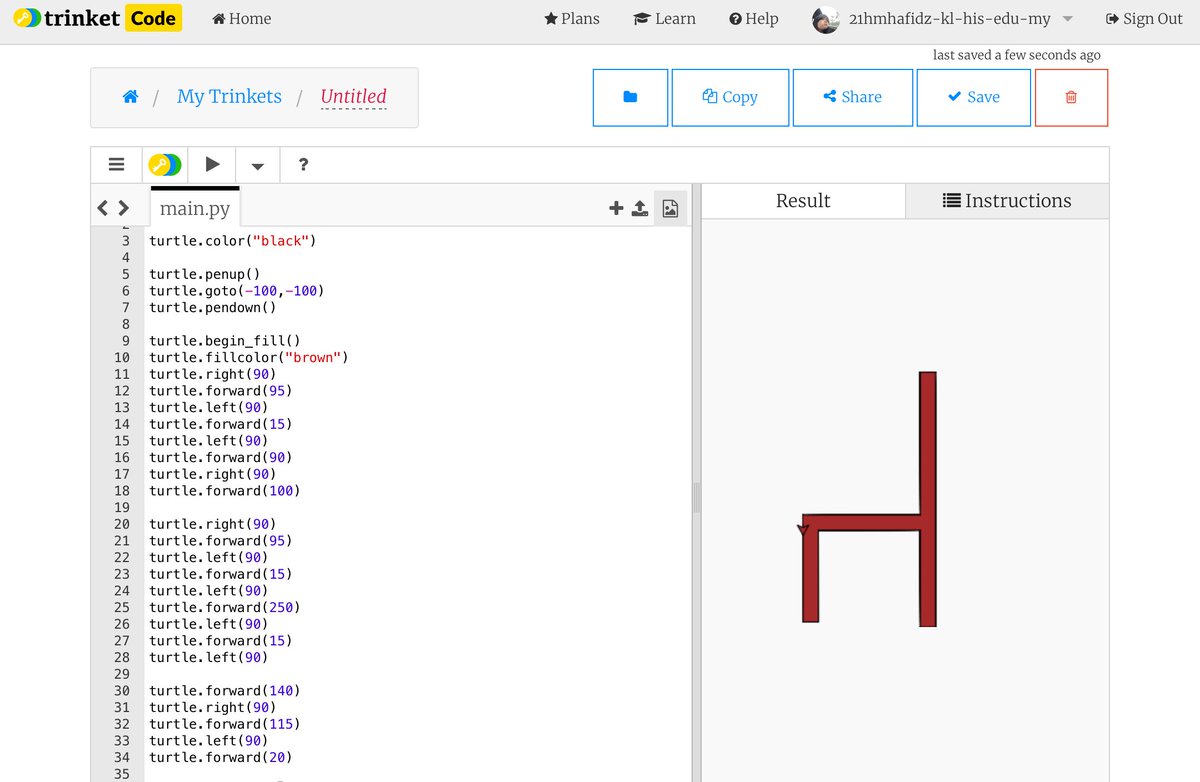This screenshot has height=782, width=1200.
Task: Click the Trinket Code logo
Action: (98, 18)
